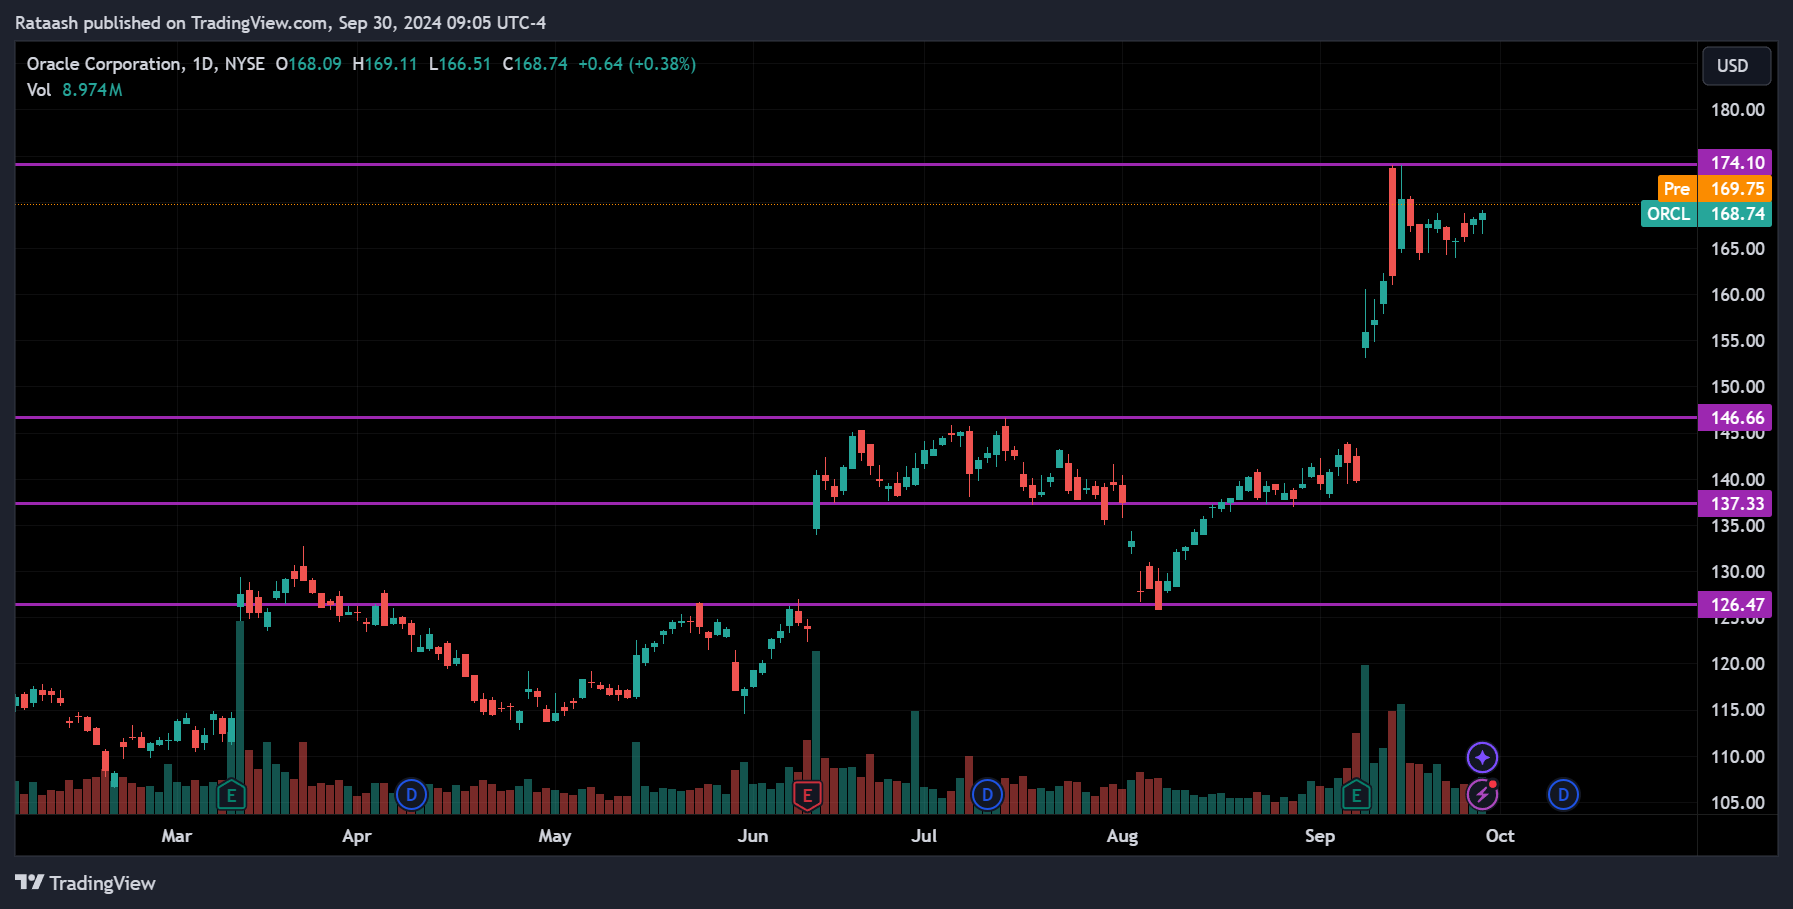Viewport: 1793px width, 909px height.
Task: Click the orange Pre 169.75 price label
Action: tap(1714, 188)
